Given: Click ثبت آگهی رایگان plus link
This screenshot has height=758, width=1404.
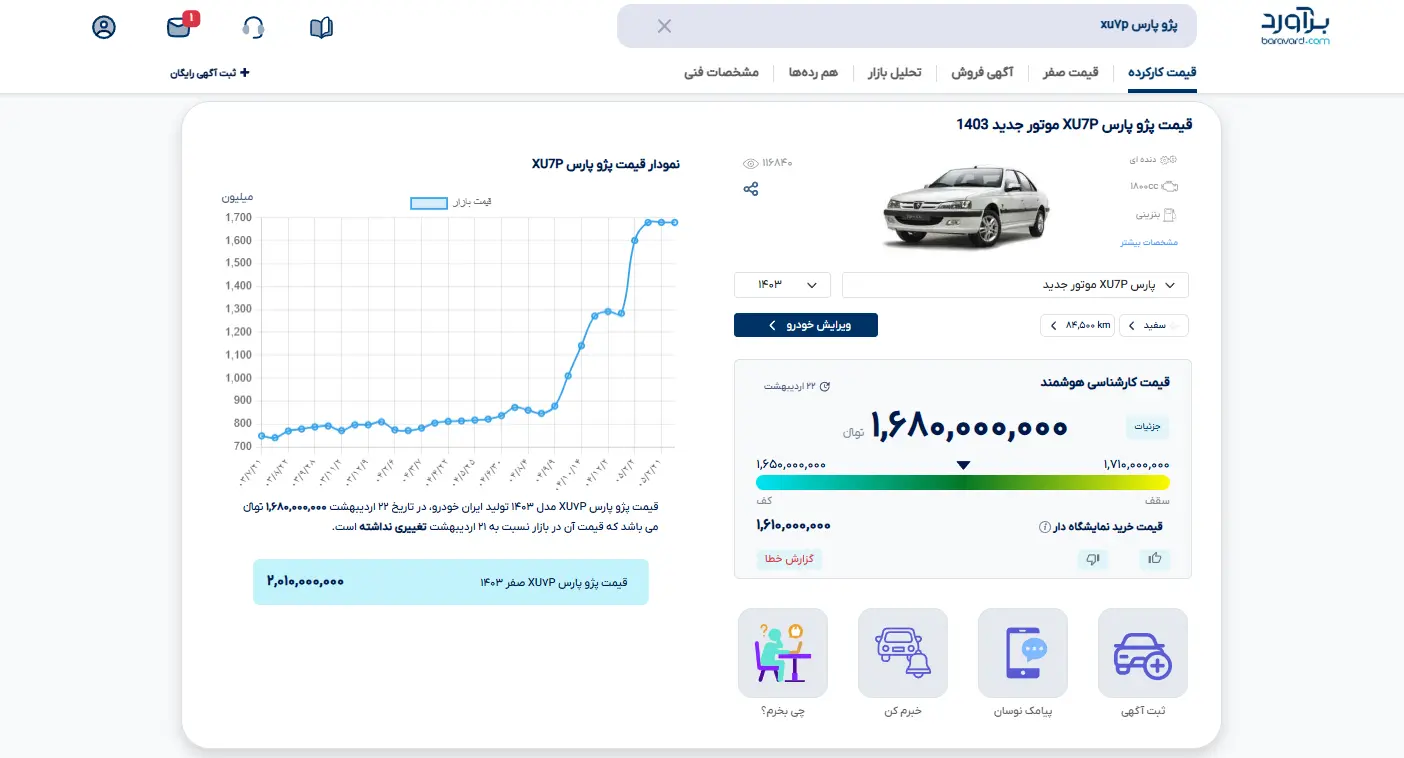Looking at the screenshot, I should coord(210,73).
